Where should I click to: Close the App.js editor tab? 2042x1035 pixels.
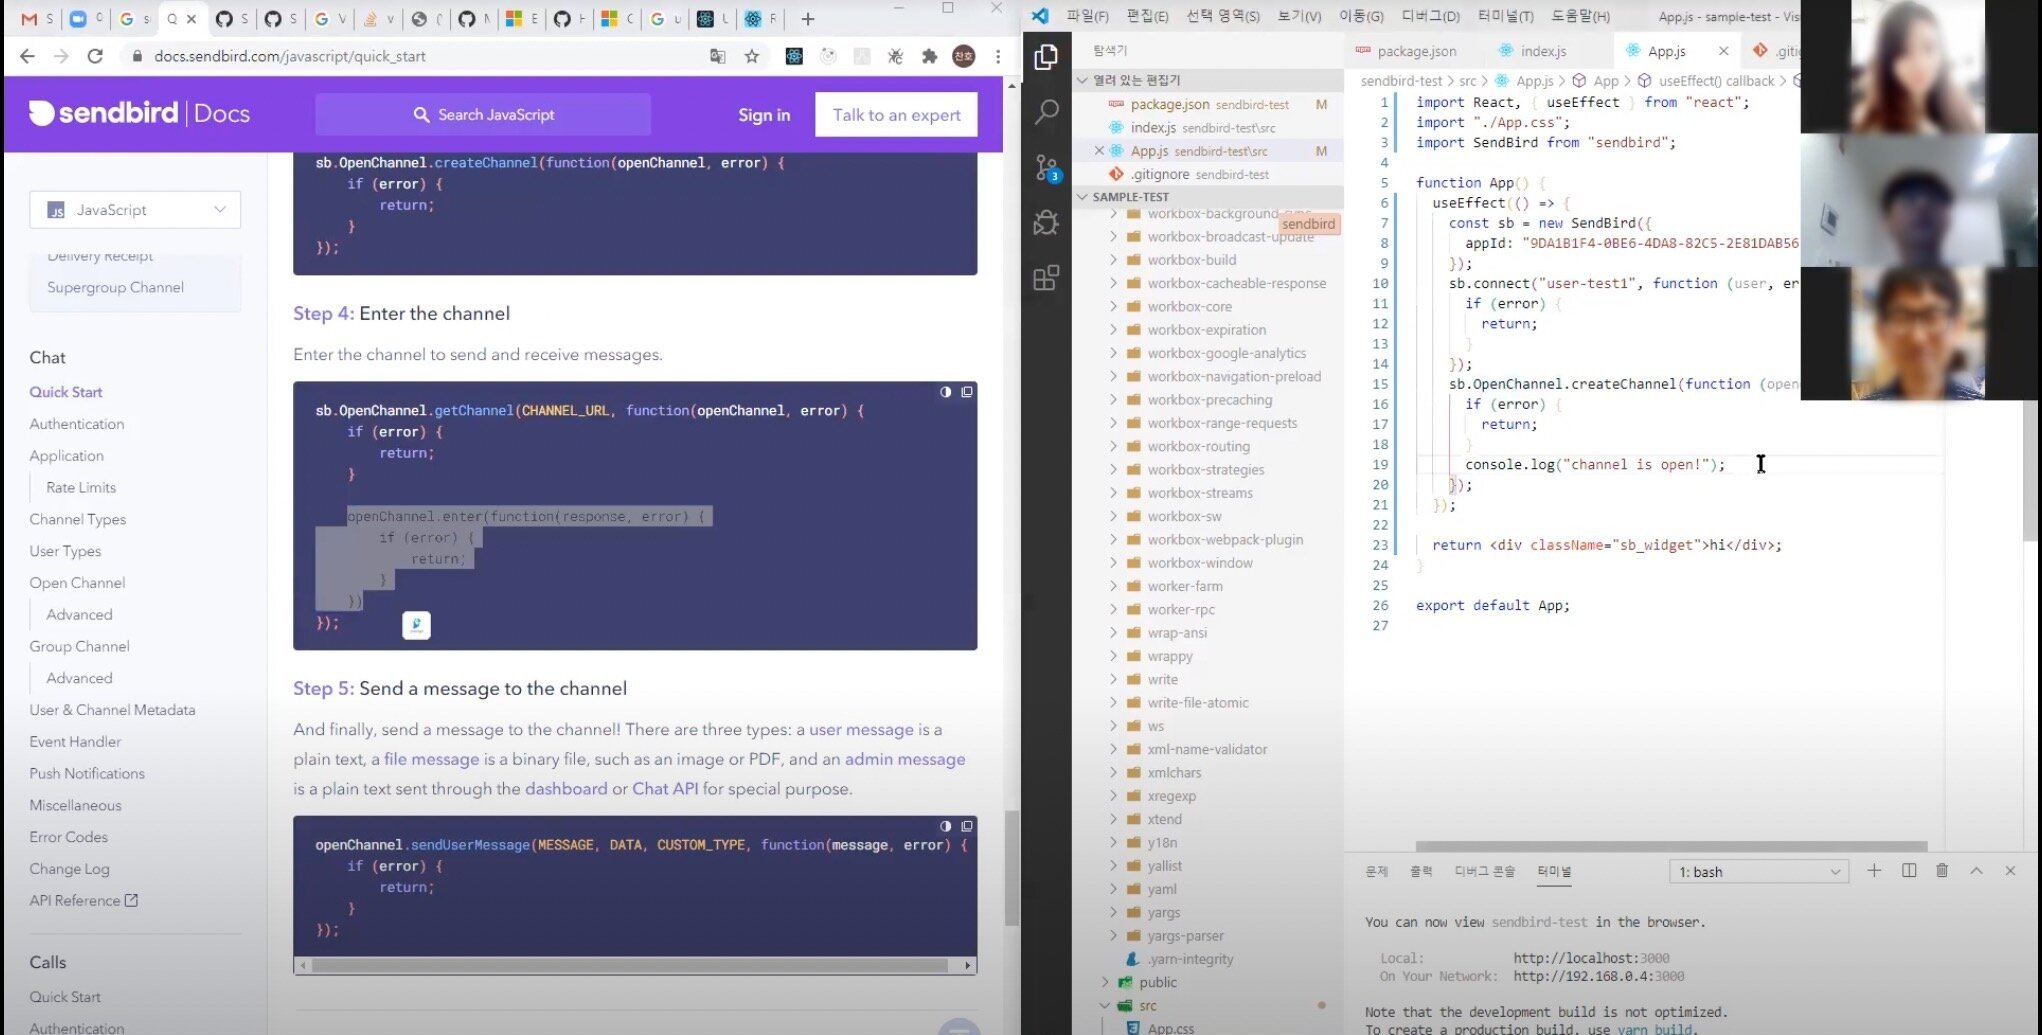pyautogui.click(x=1723, y=51)
